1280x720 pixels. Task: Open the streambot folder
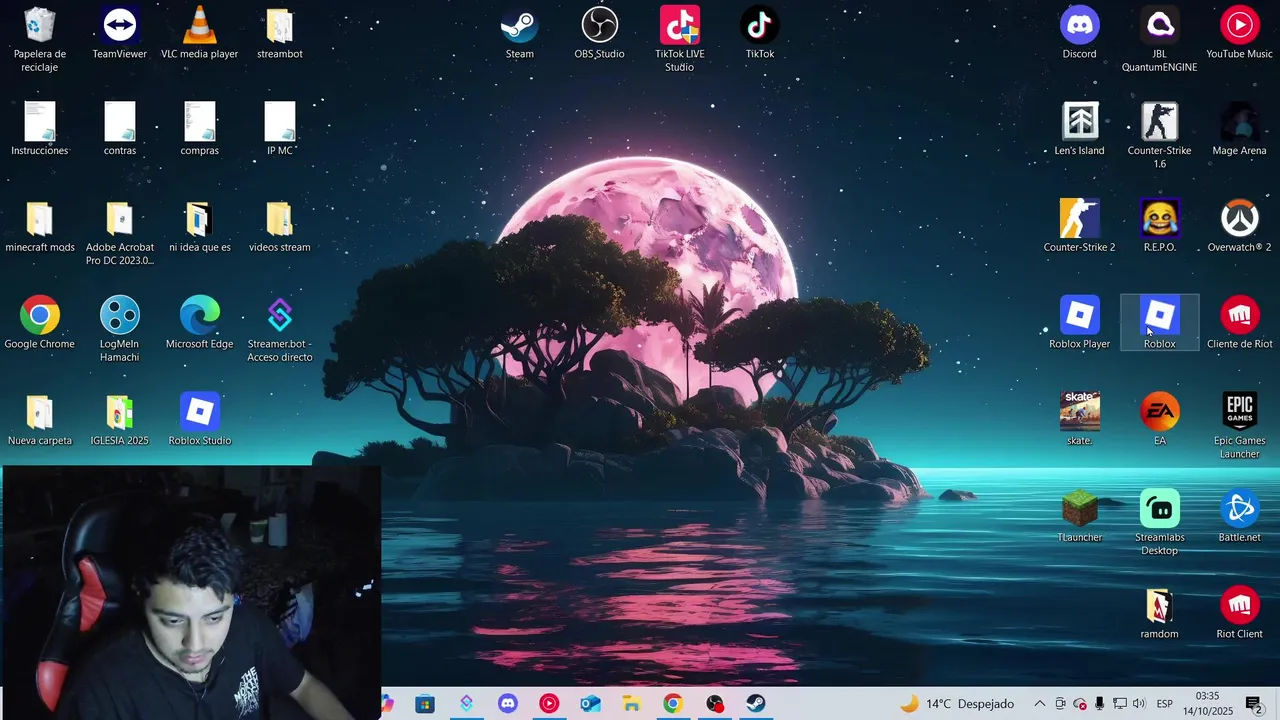(280, 34)
